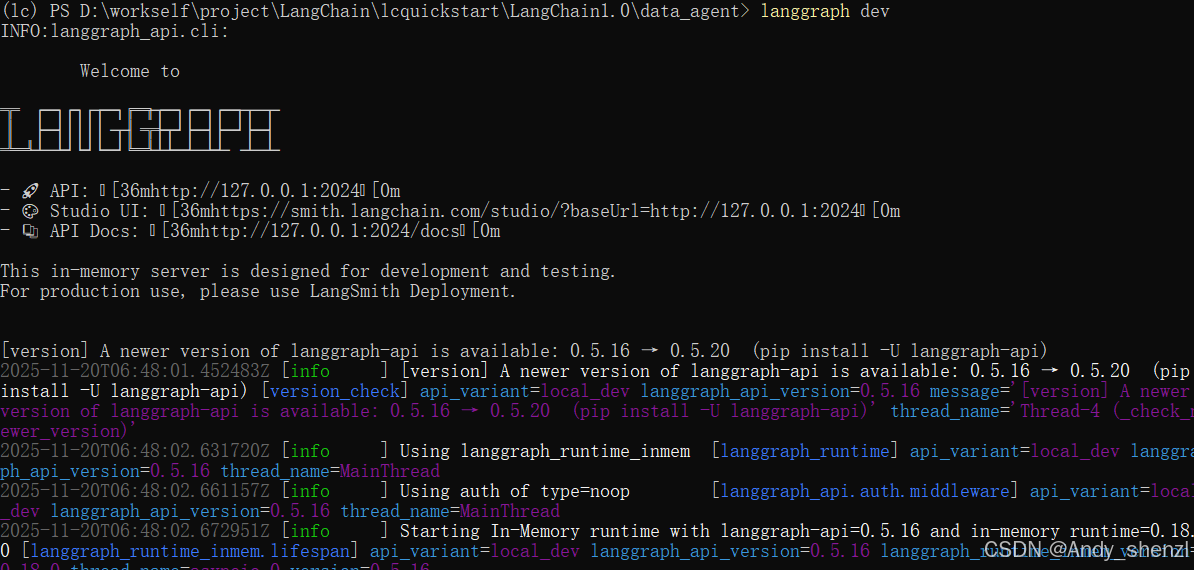
Task: Click the rocket emoji next to API
Action: click(30, 190)
